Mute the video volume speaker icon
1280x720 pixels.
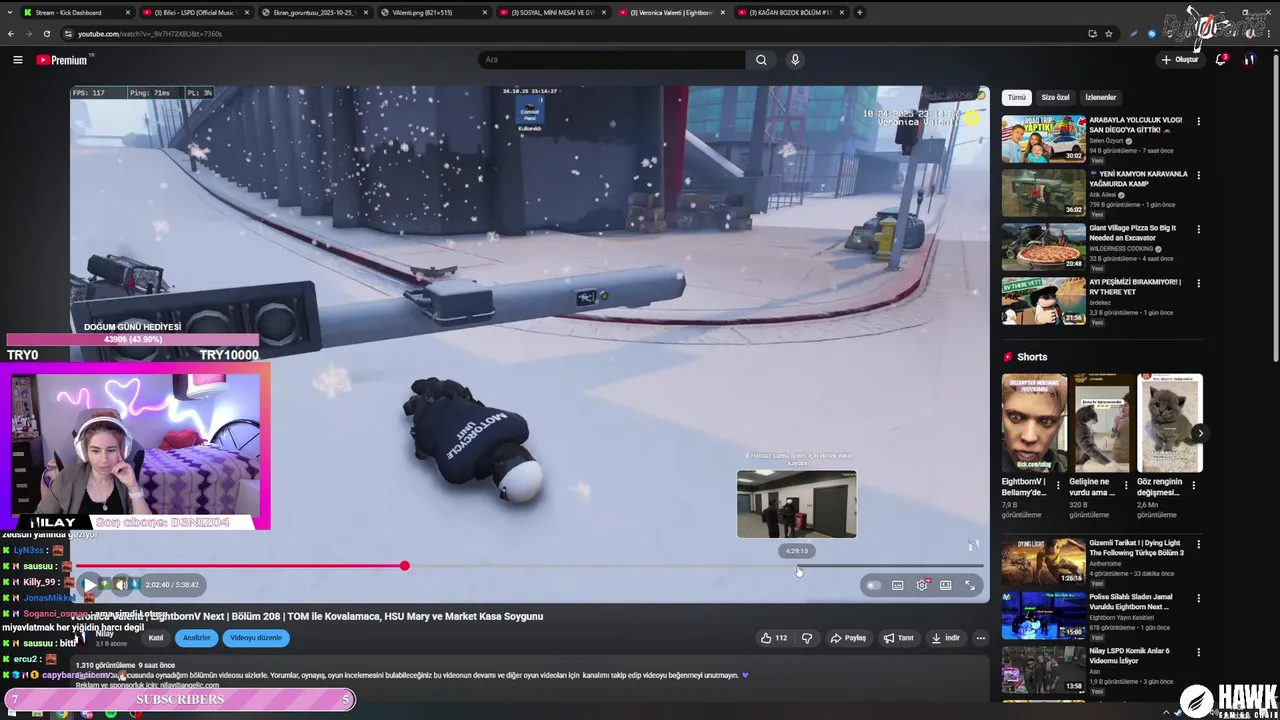[120, 585]
